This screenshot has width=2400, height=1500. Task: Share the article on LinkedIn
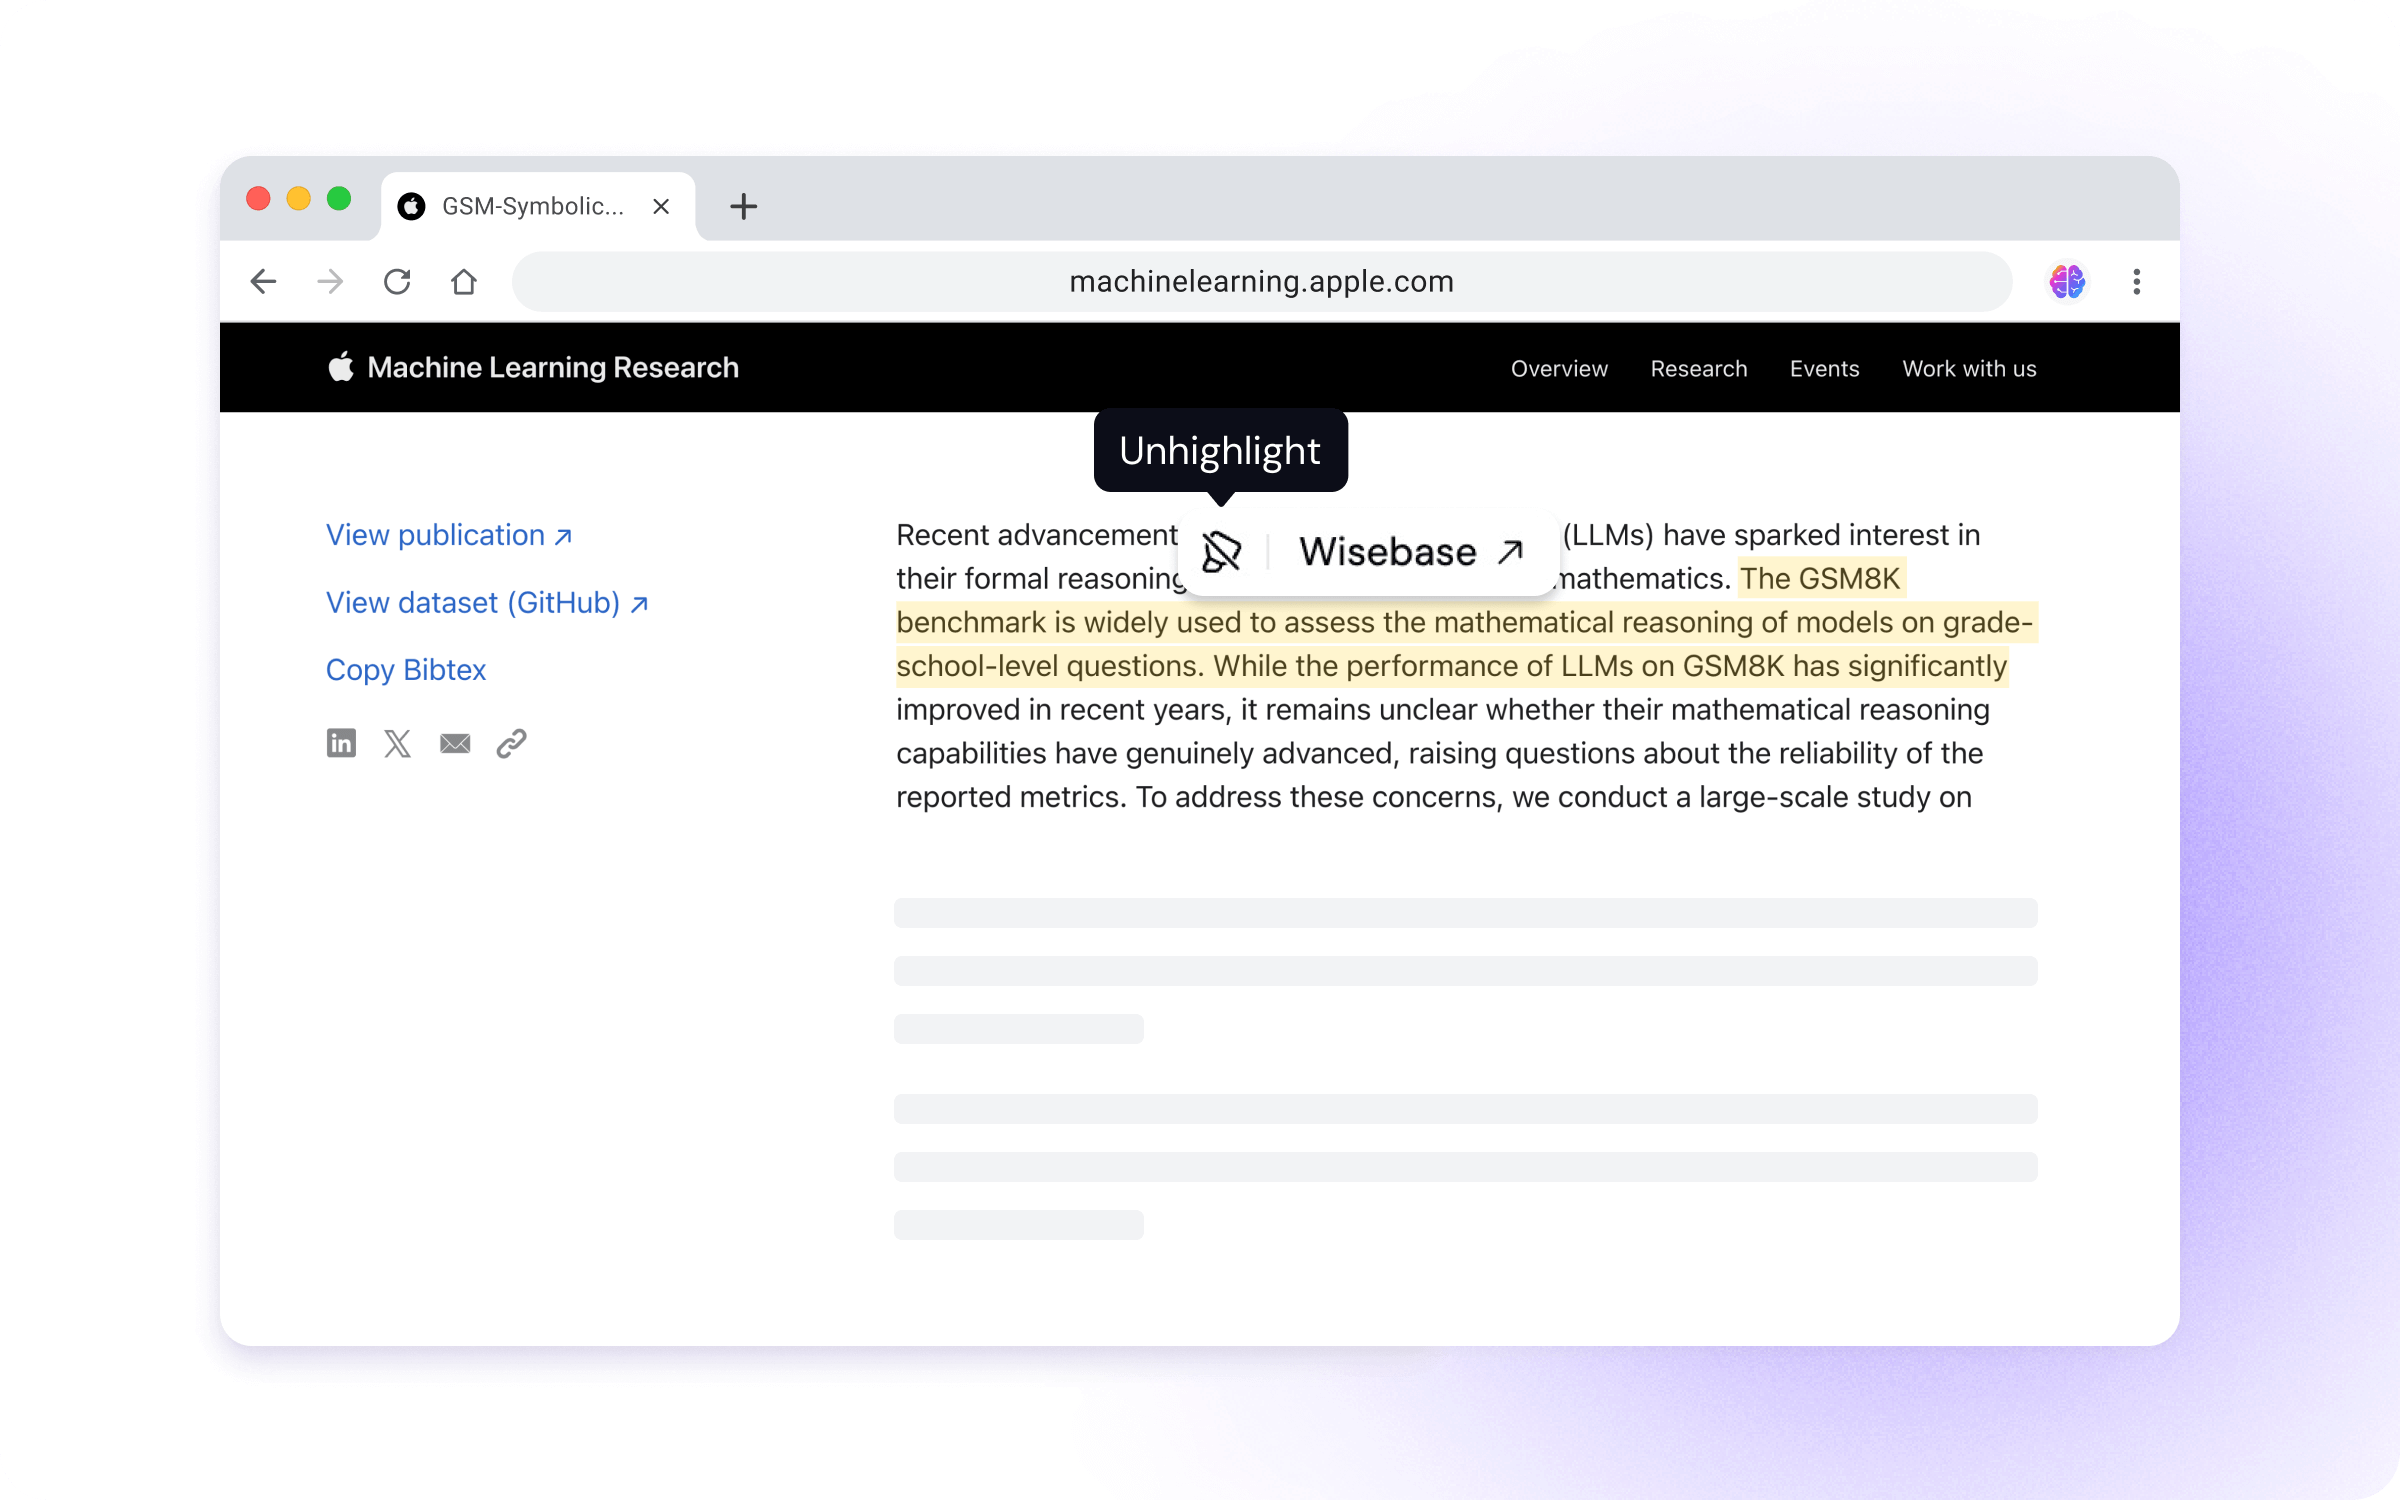tap(341, 743)
